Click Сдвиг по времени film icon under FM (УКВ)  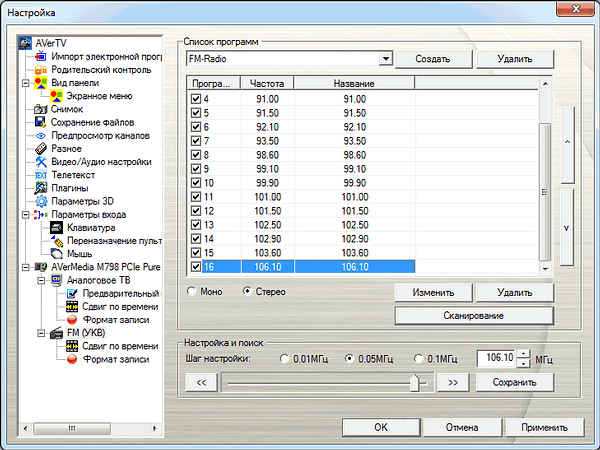(72, 346)
